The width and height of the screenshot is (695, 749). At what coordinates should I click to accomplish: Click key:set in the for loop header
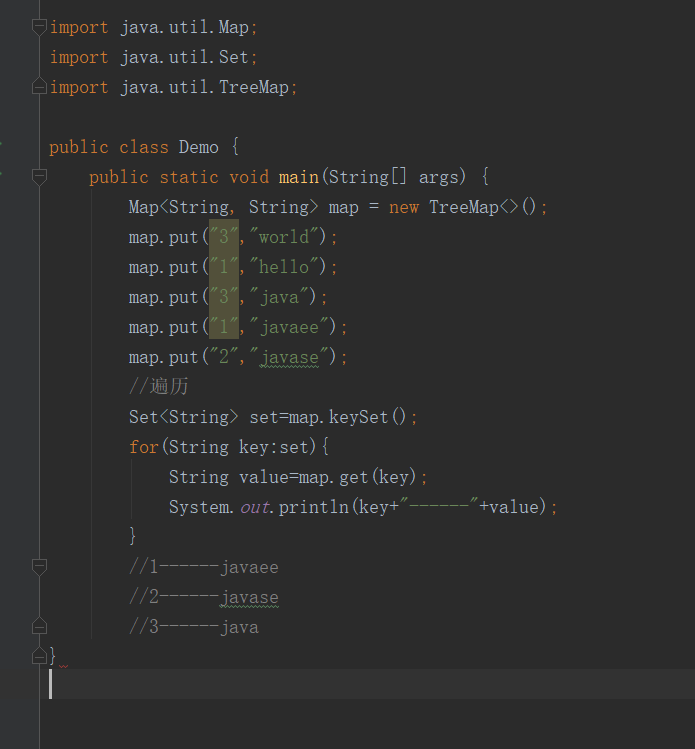click(x=274, y=447)
